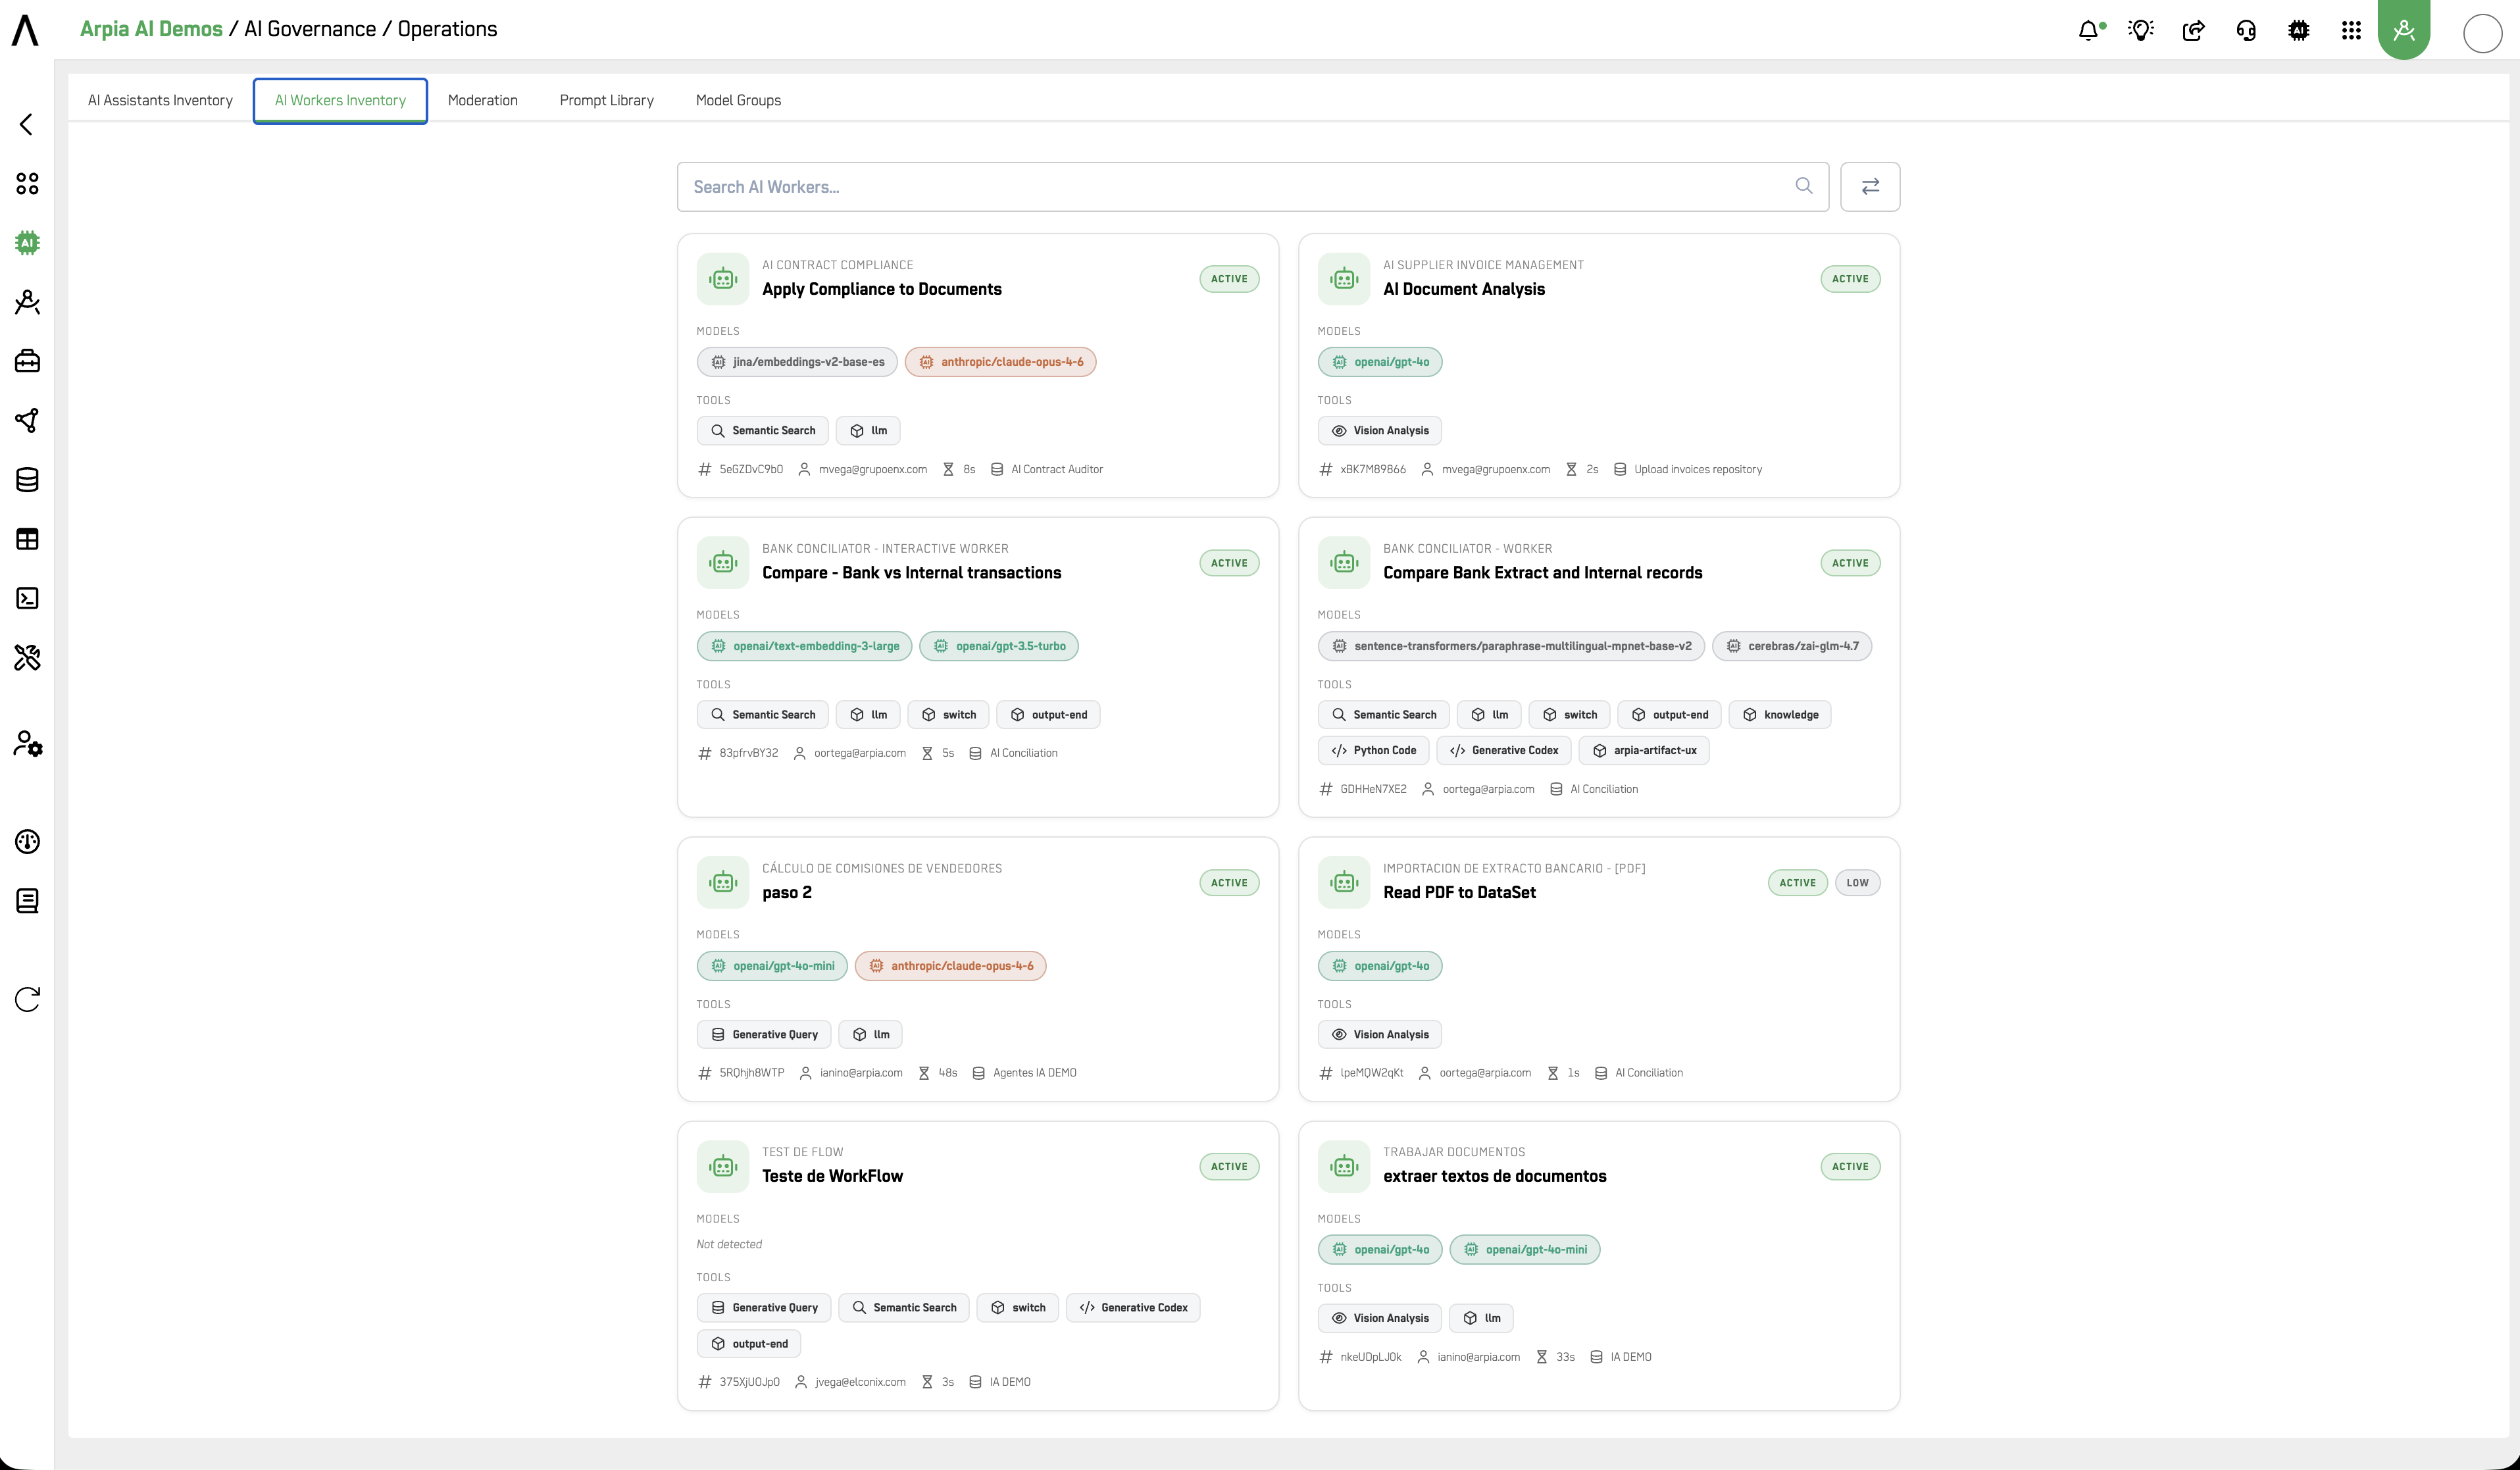
Task: Click the refresh arrow icon in sidebar
Action: coord(27,999)
